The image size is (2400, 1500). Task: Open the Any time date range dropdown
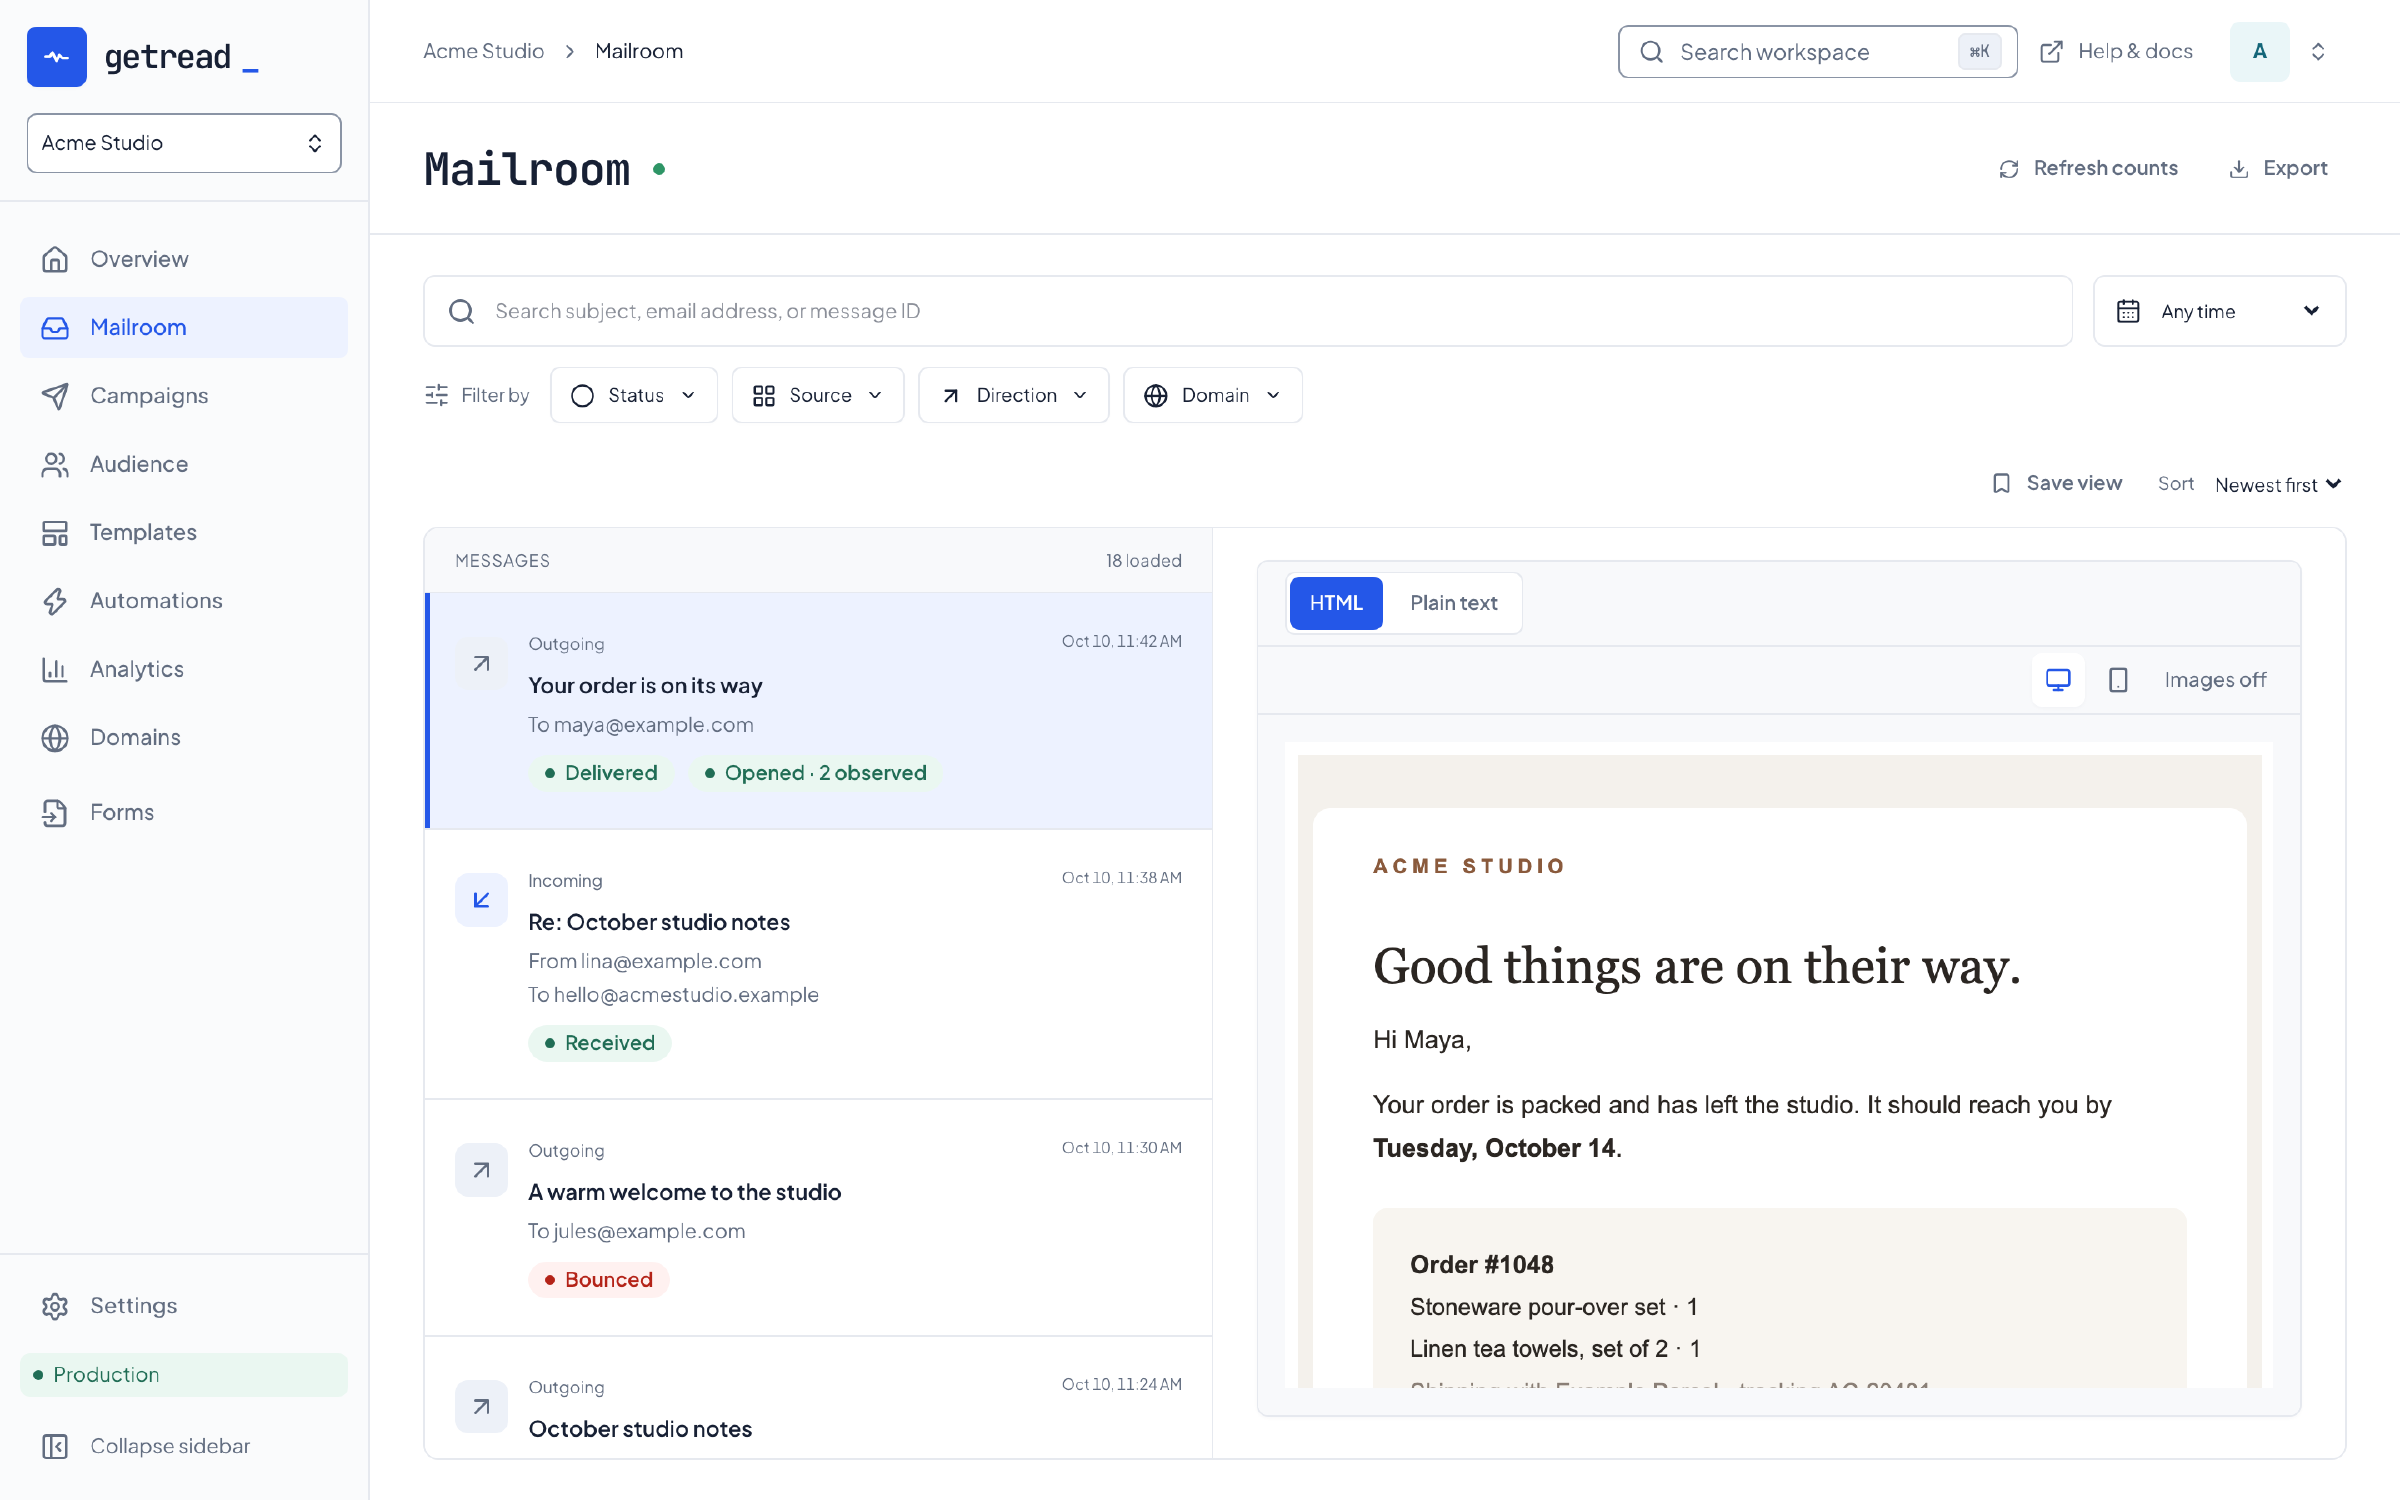tap(2220, 311)
